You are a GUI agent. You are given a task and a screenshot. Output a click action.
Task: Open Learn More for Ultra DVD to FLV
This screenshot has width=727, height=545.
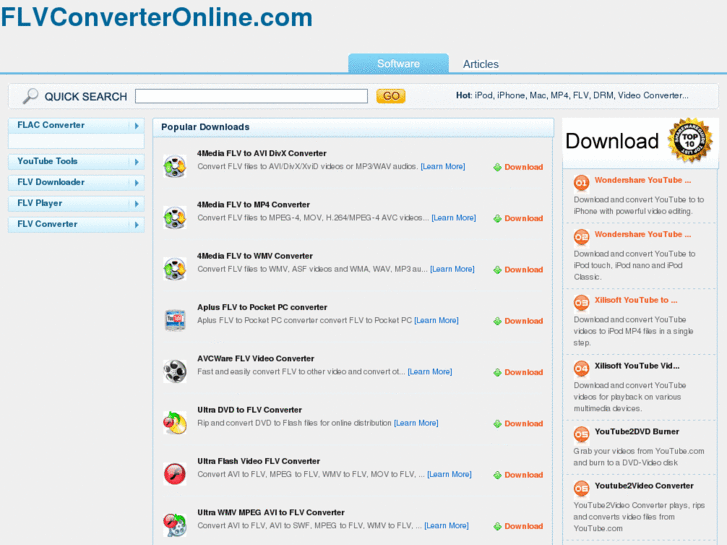(x=416, y=423)
